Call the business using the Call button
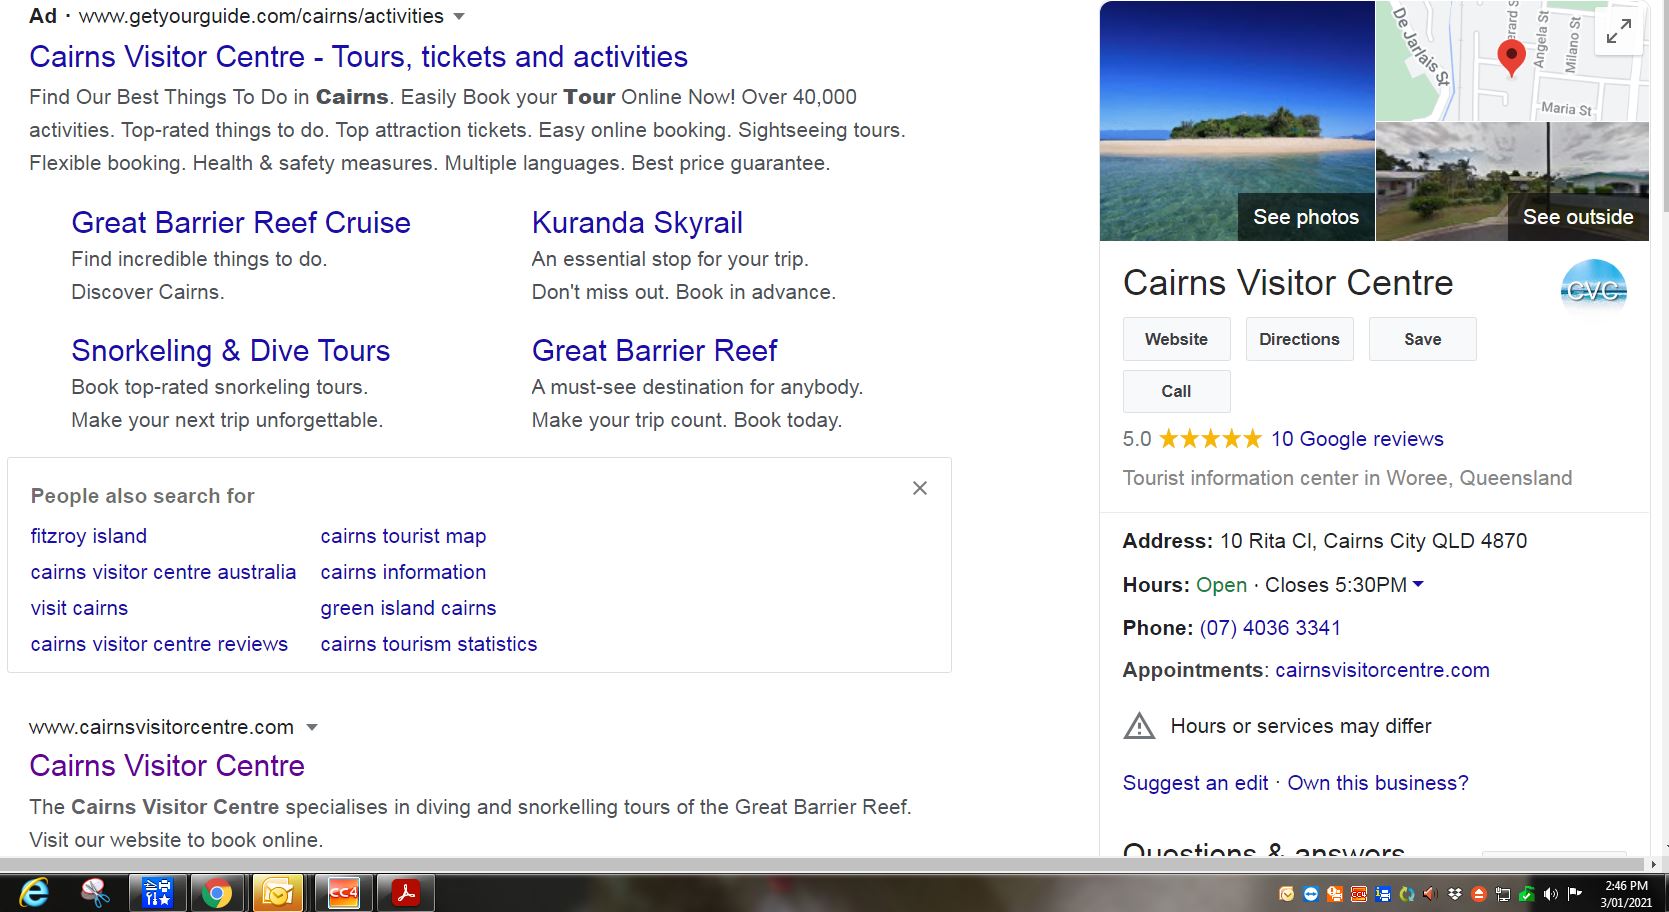1669x912 pixels. 1175,391
